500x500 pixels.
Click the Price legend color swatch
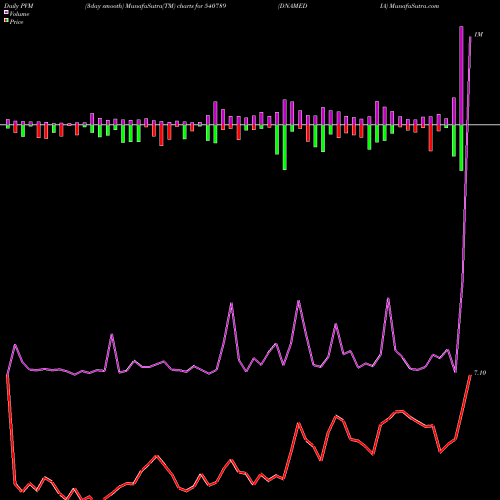pyautogui.click(x=6, y=21)
